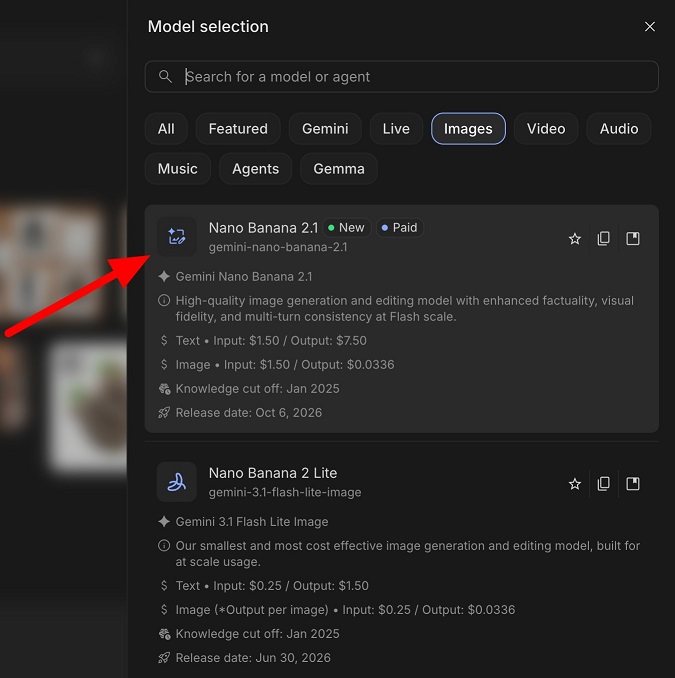Image resolution: width=675 pixels, height=678 pixels.
Task: Open Nano Banana 2 Lite details panel icon
Action: tap(633, 484)
